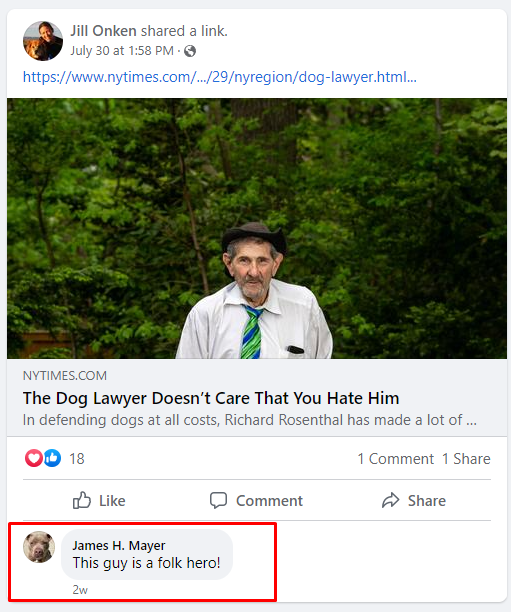Click the heart reaction icon
The width and height of the screenshot is (511, 612).
(x=34, y=458)
